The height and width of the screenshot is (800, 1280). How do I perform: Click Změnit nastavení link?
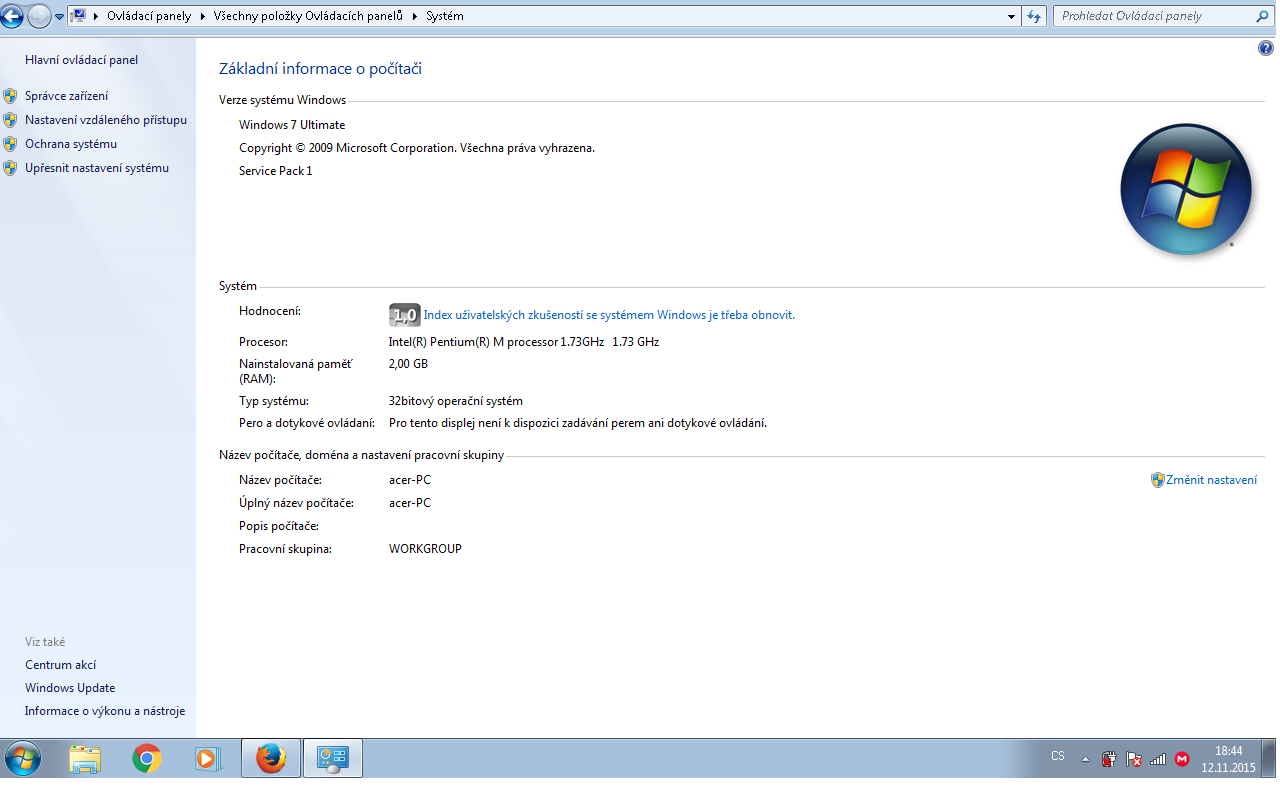[1211, 480]
